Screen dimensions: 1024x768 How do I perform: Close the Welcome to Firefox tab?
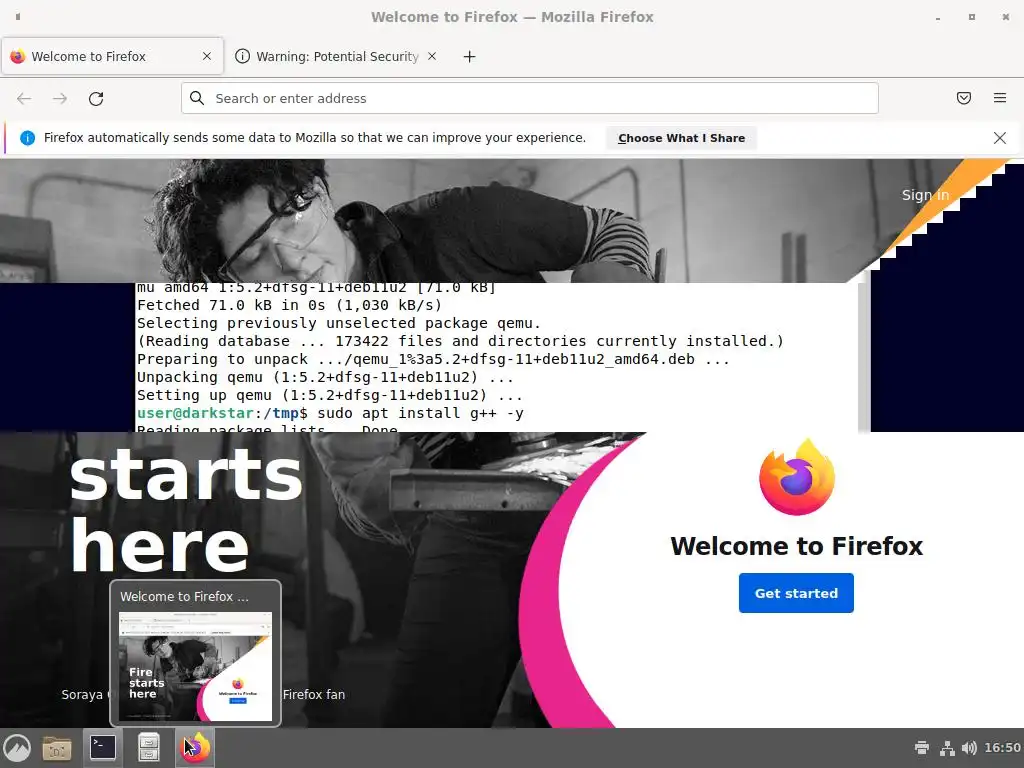pos(207,56)
